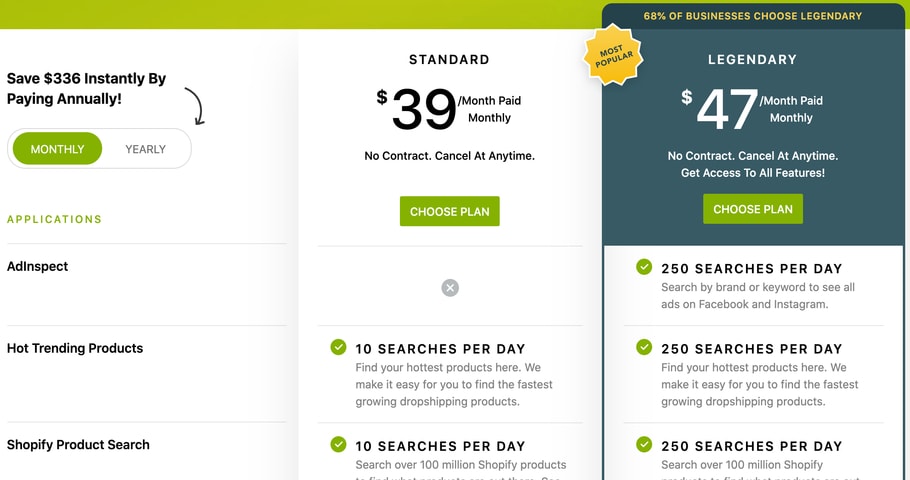Click the Standard plan title

(x=450, y=60)
